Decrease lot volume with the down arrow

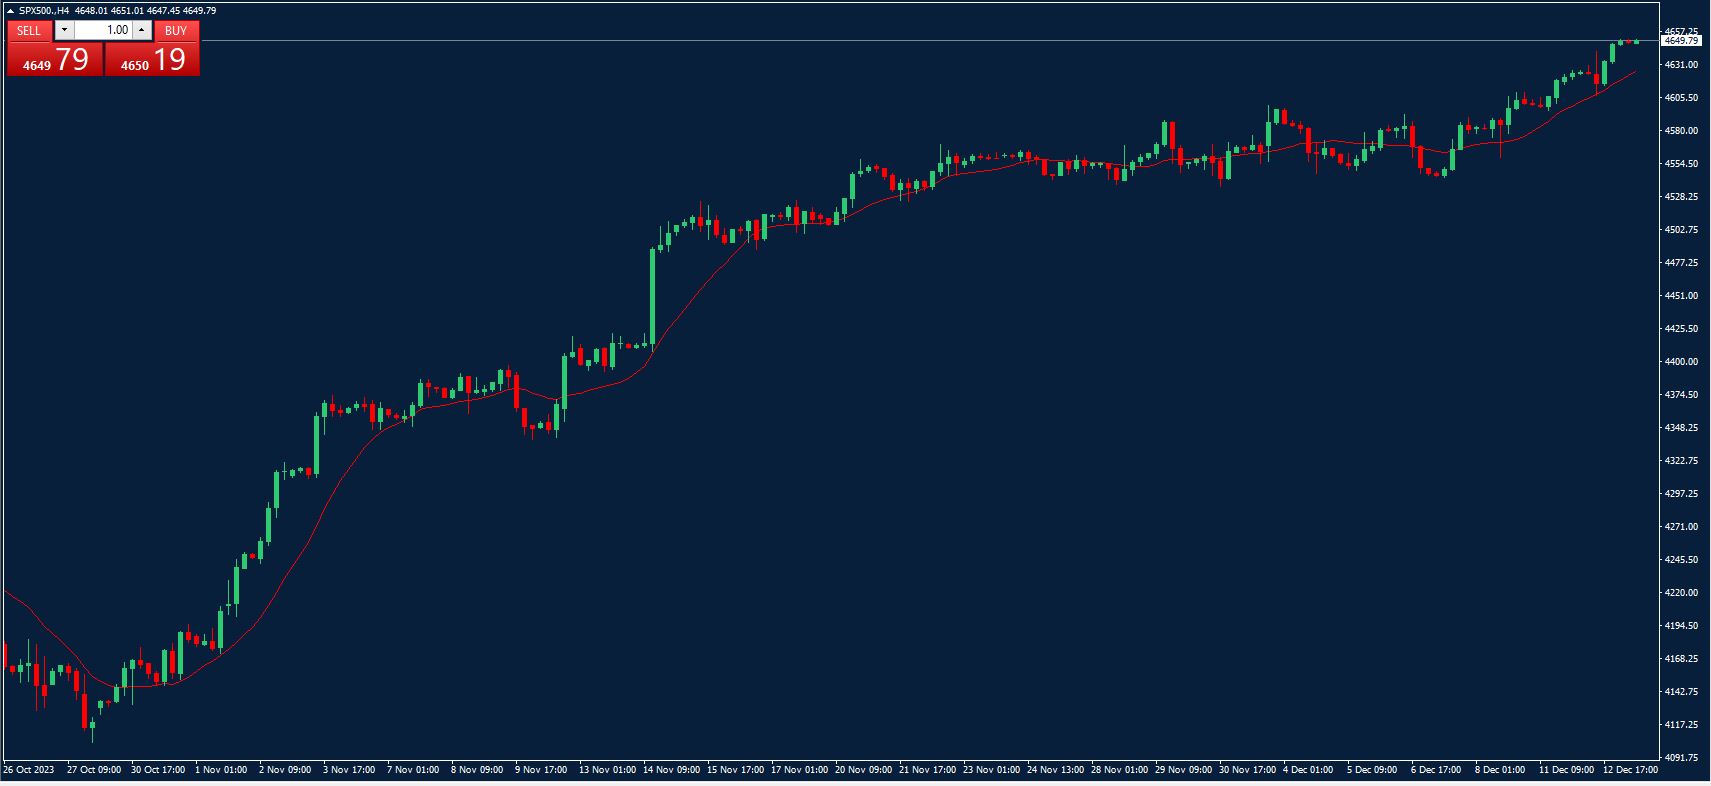coord(64,30)
